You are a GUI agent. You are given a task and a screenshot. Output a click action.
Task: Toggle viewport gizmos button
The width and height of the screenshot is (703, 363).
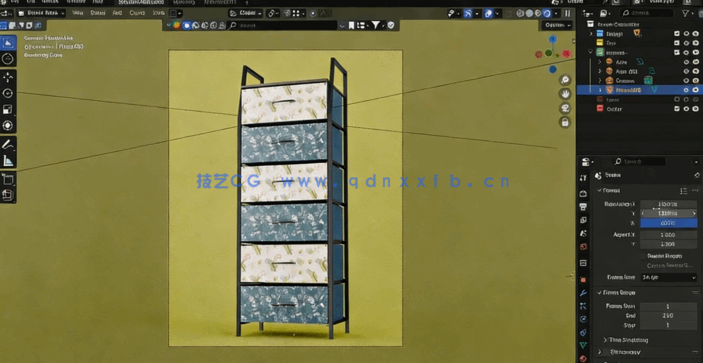click(x=468, y=13)
